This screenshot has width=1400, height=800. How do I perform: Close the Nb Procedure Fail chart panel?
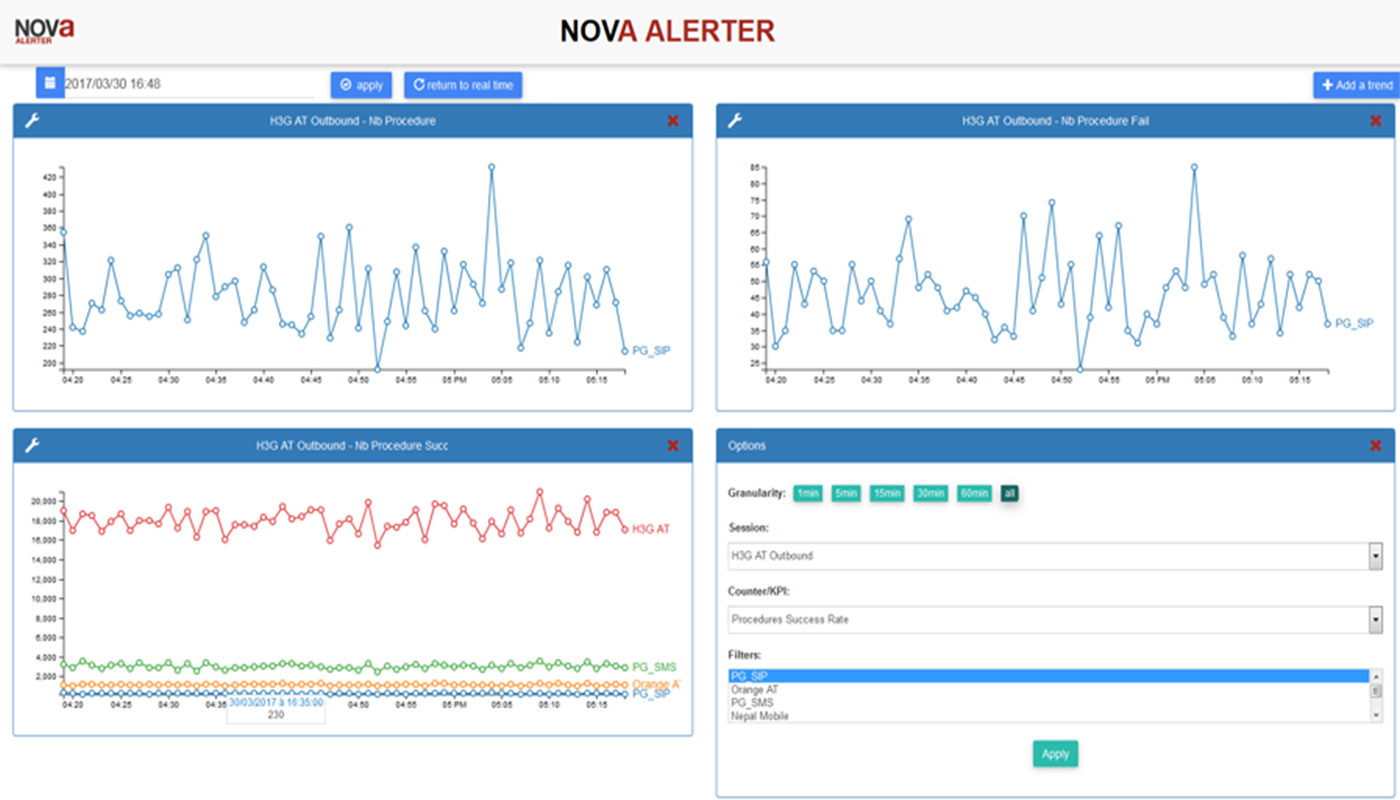pyautogui.click(x=1375, y=121)
